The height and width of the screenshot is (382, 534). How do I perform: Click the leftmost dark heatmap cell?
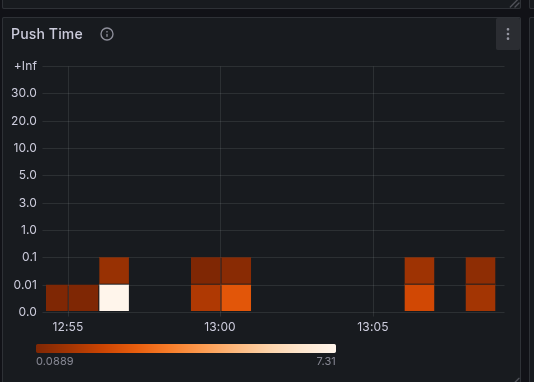(x=57, y=298)
